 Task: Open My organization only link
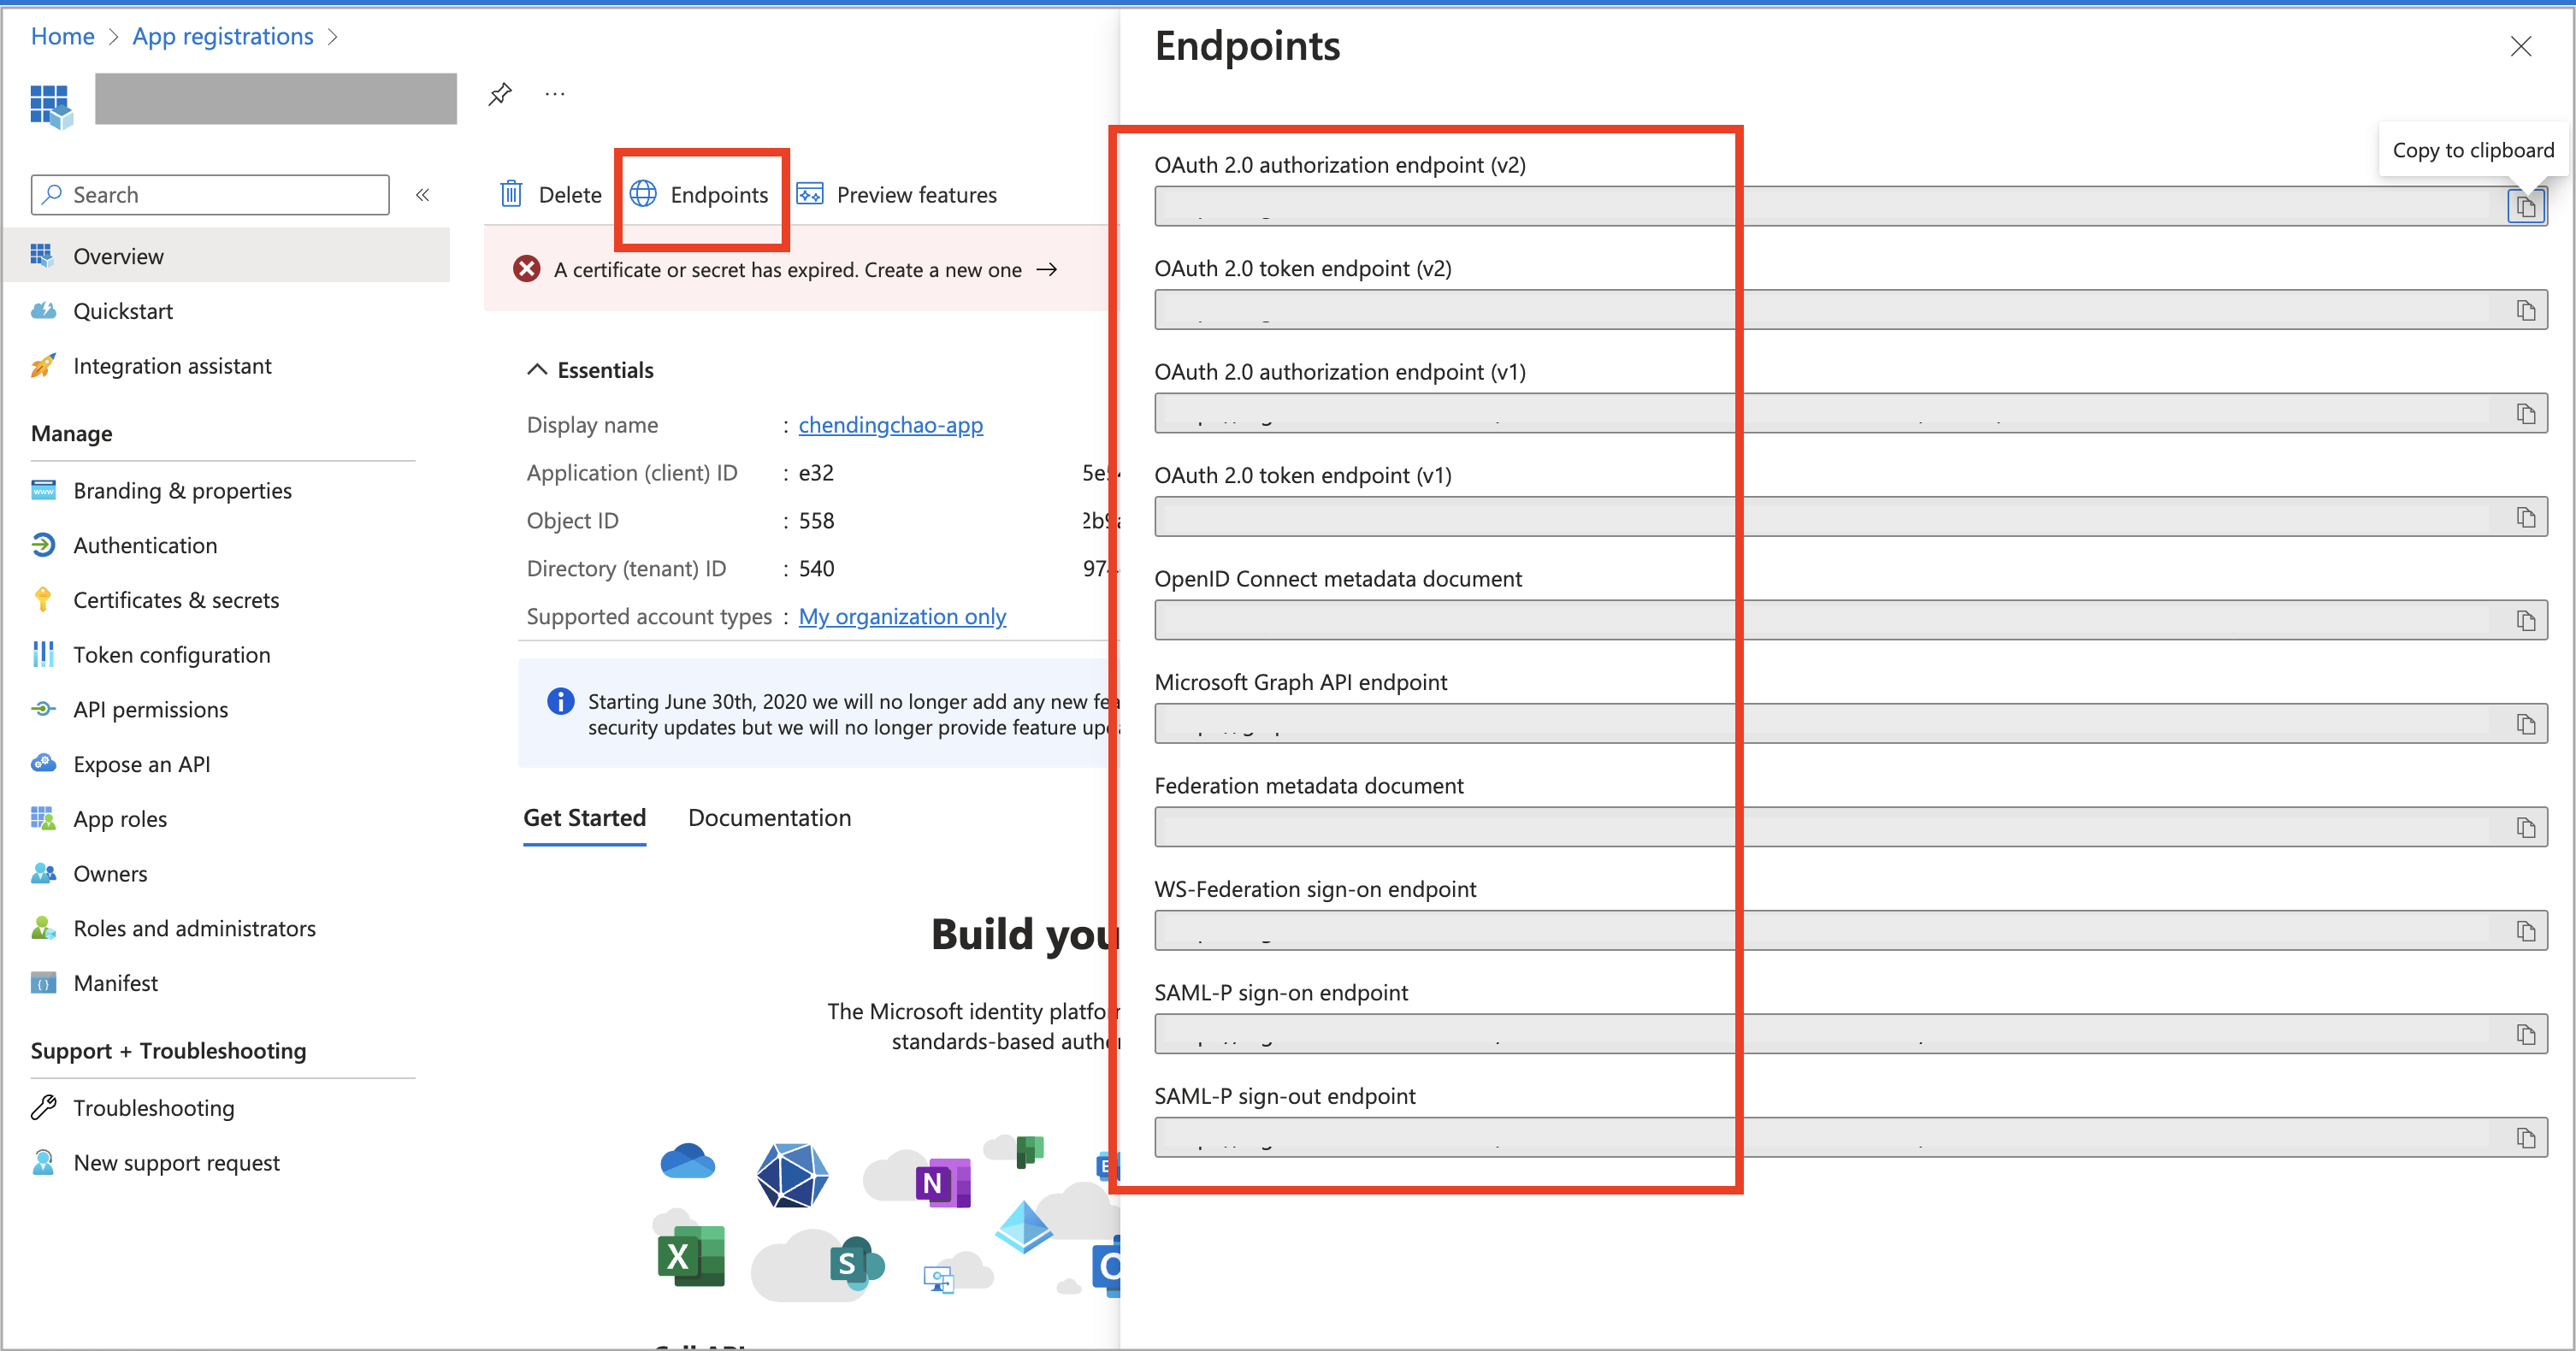(901, 616)
